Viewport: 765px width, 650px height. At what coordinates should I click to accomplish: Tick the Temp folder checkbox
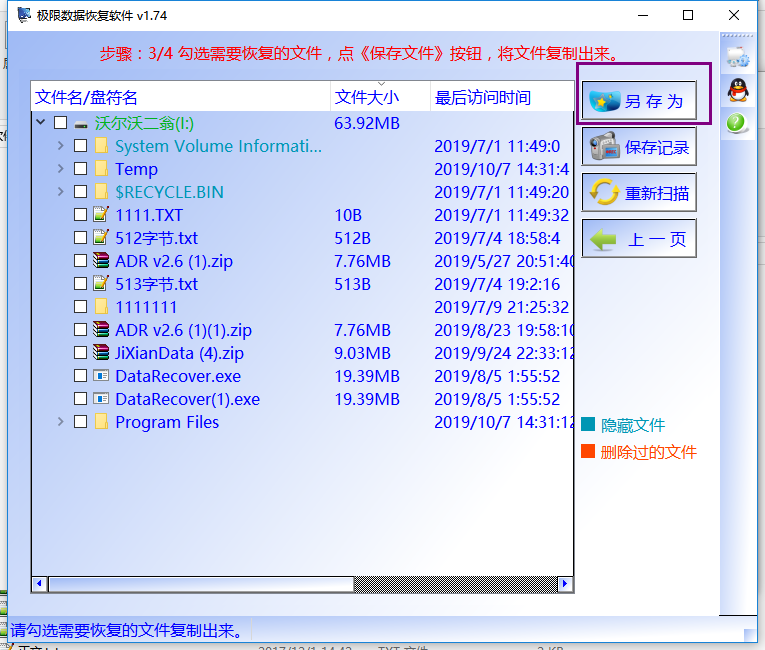click(81, 168)
